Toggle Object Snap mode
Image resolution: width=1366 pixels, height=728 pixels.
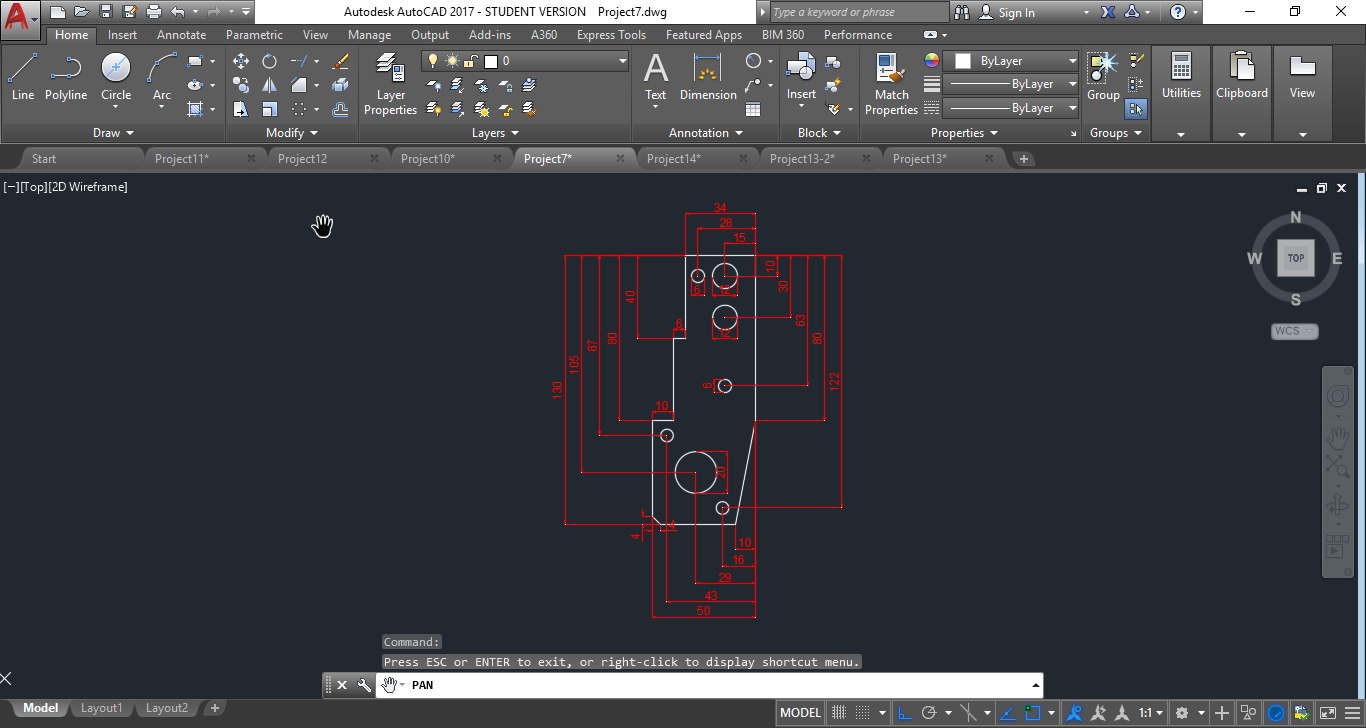pyautogui.click(x=1034, y=712)
